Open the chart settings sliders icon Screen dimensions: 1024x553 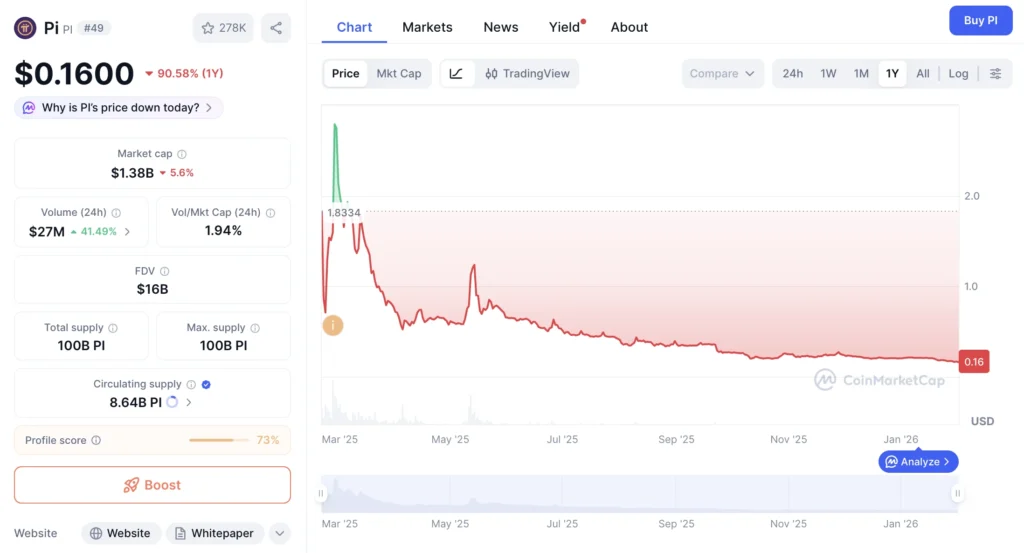995,74
